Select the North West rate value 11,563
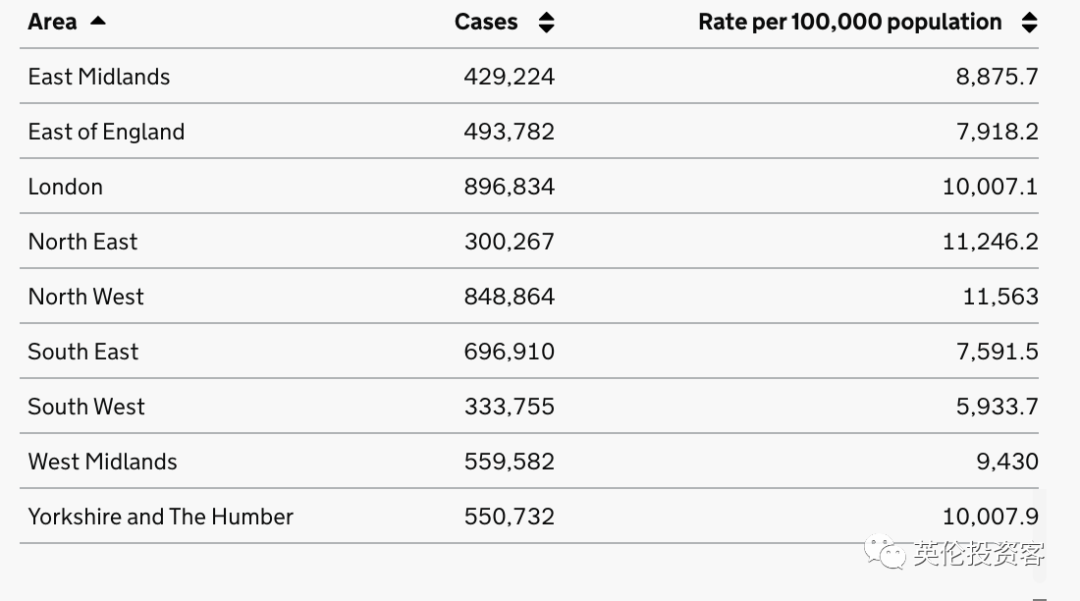 coord(1000,297)
